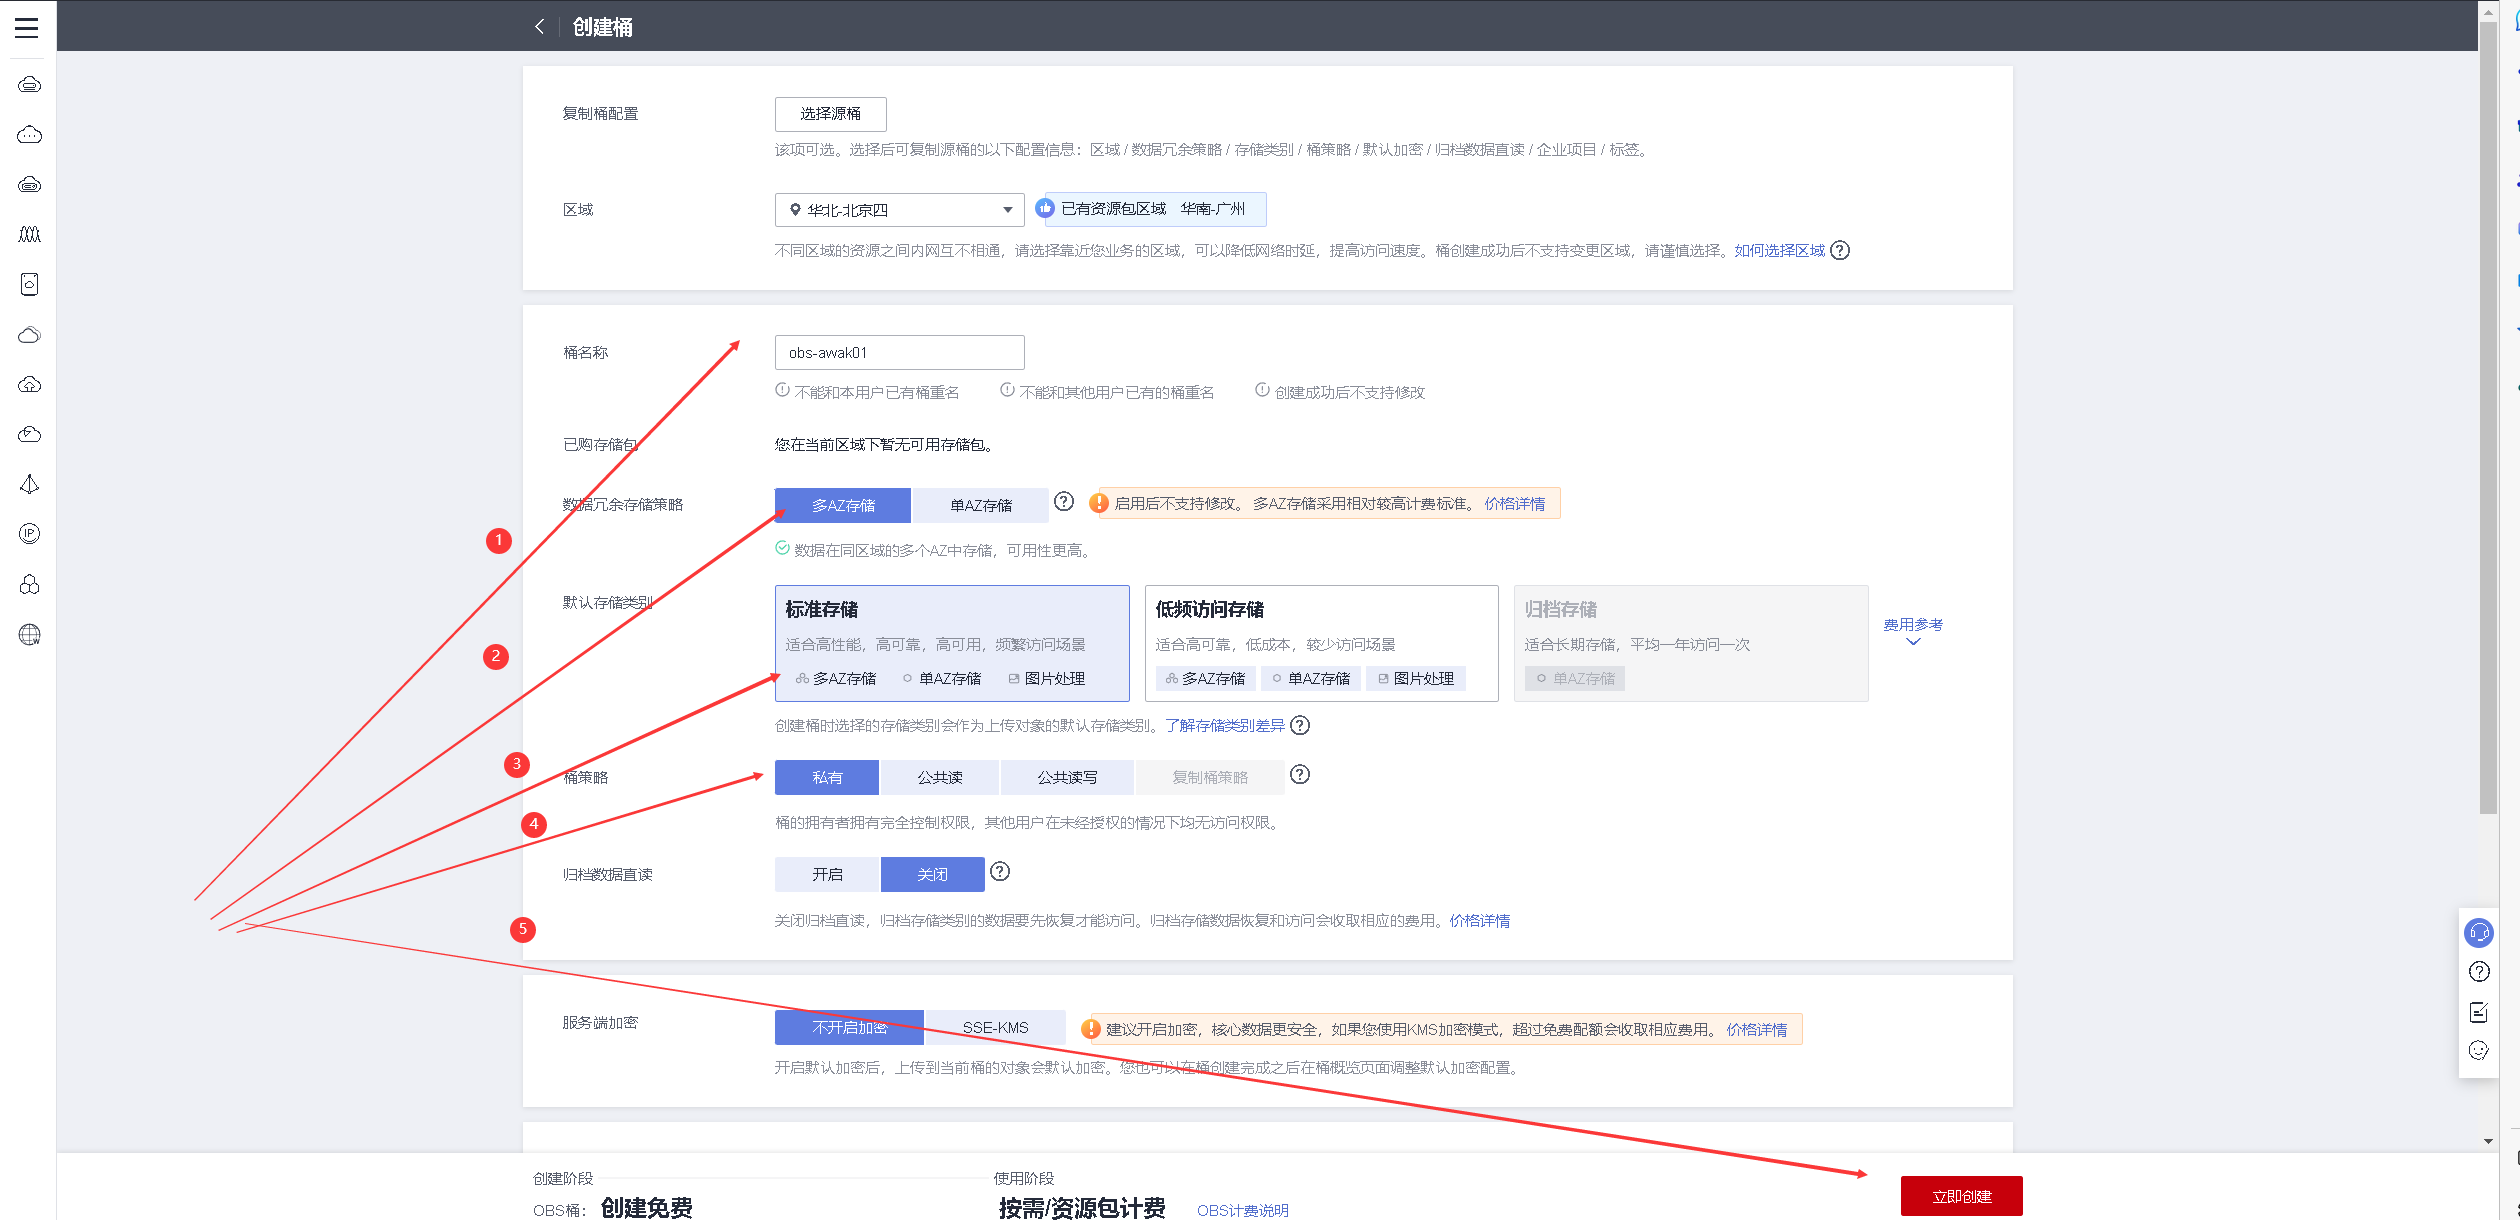Screen dimensions: 2520x1220
Task: Expand the 费用参考 chevron
Action: coord(1913,642)
